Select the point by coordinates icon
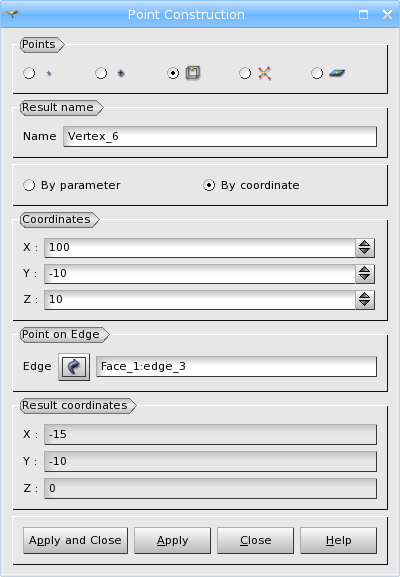 (x=49, y=73)
